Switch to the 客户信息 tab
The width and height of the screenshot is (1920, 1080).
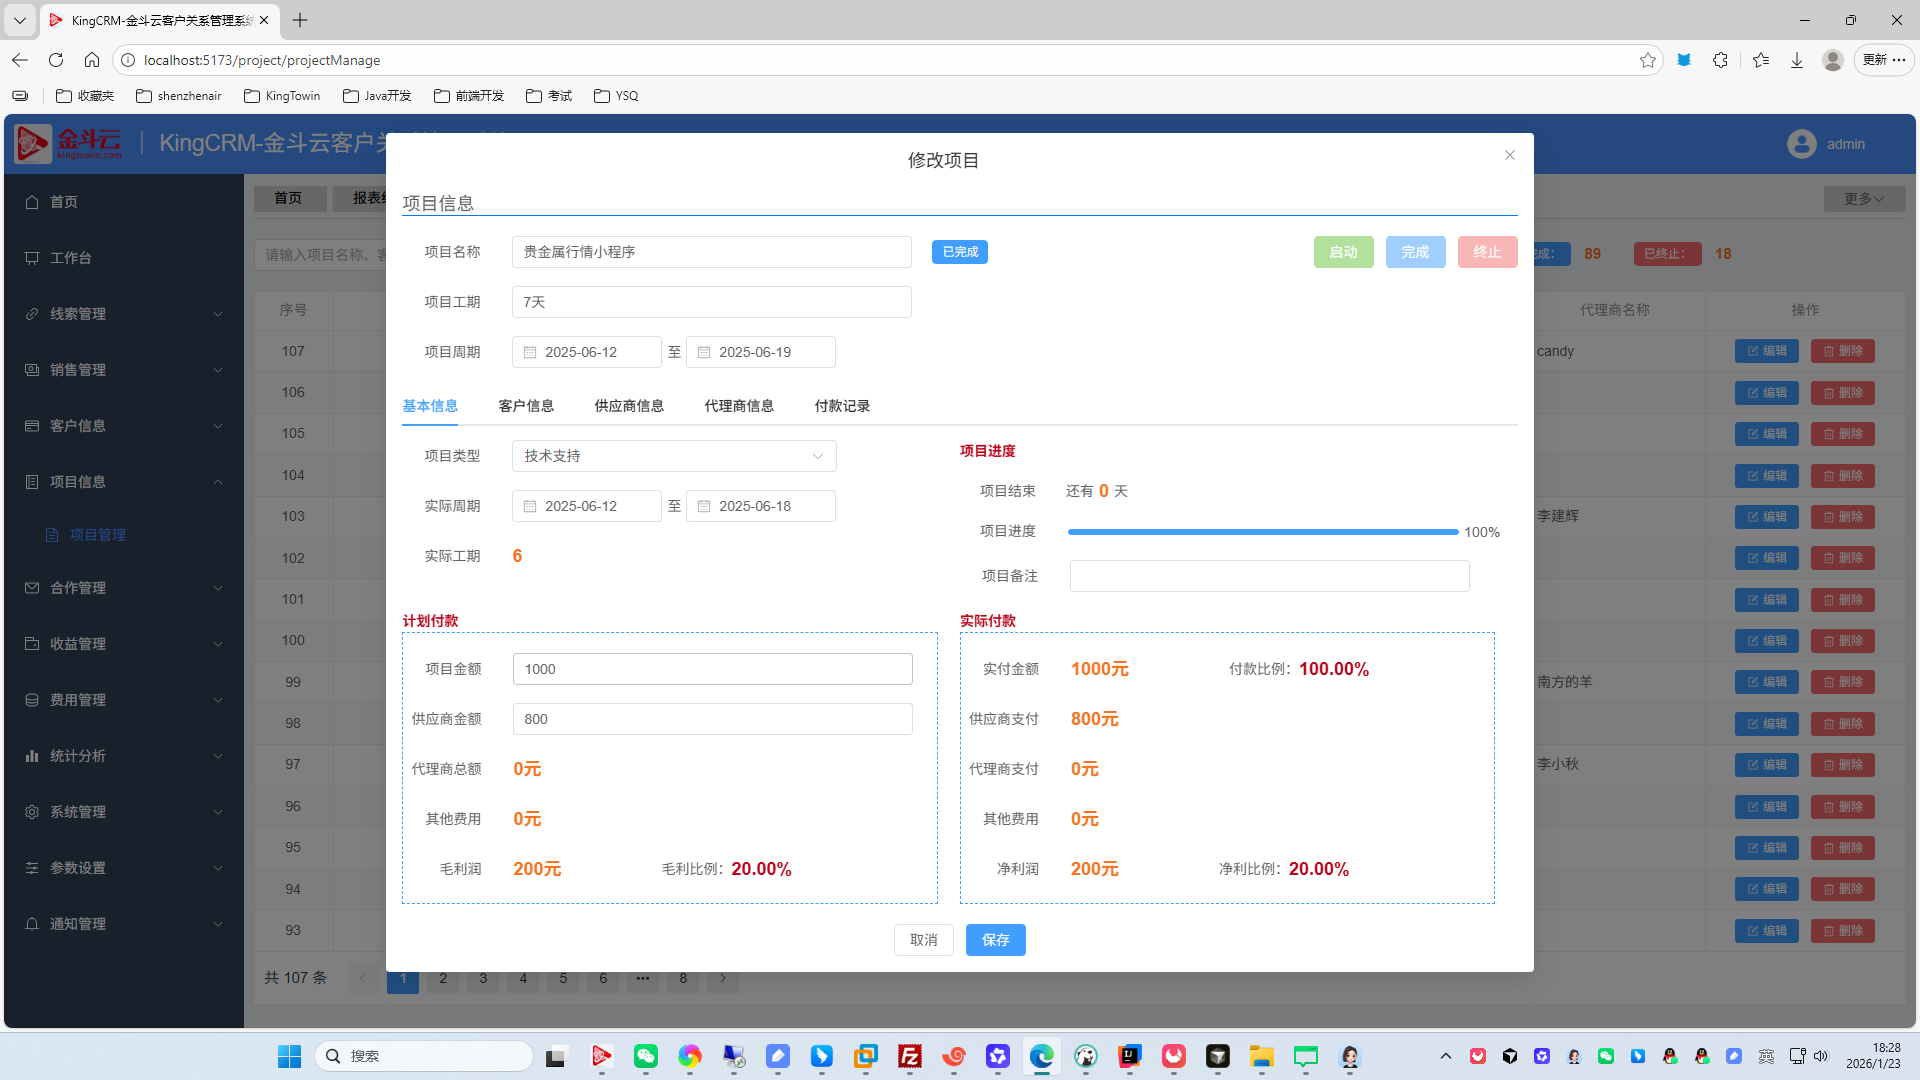click(526, 406)
